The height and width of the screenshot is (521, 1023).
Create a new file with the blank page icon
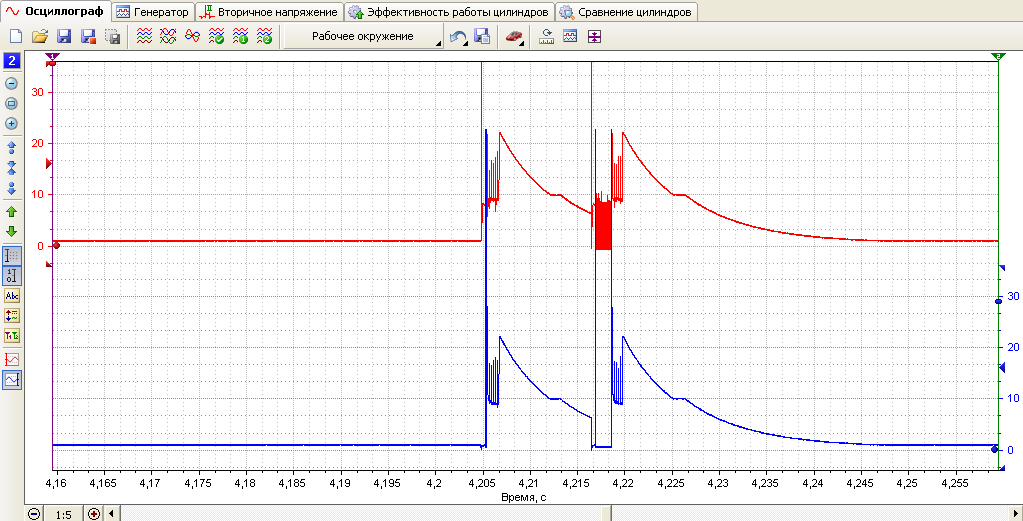[16, 37]
